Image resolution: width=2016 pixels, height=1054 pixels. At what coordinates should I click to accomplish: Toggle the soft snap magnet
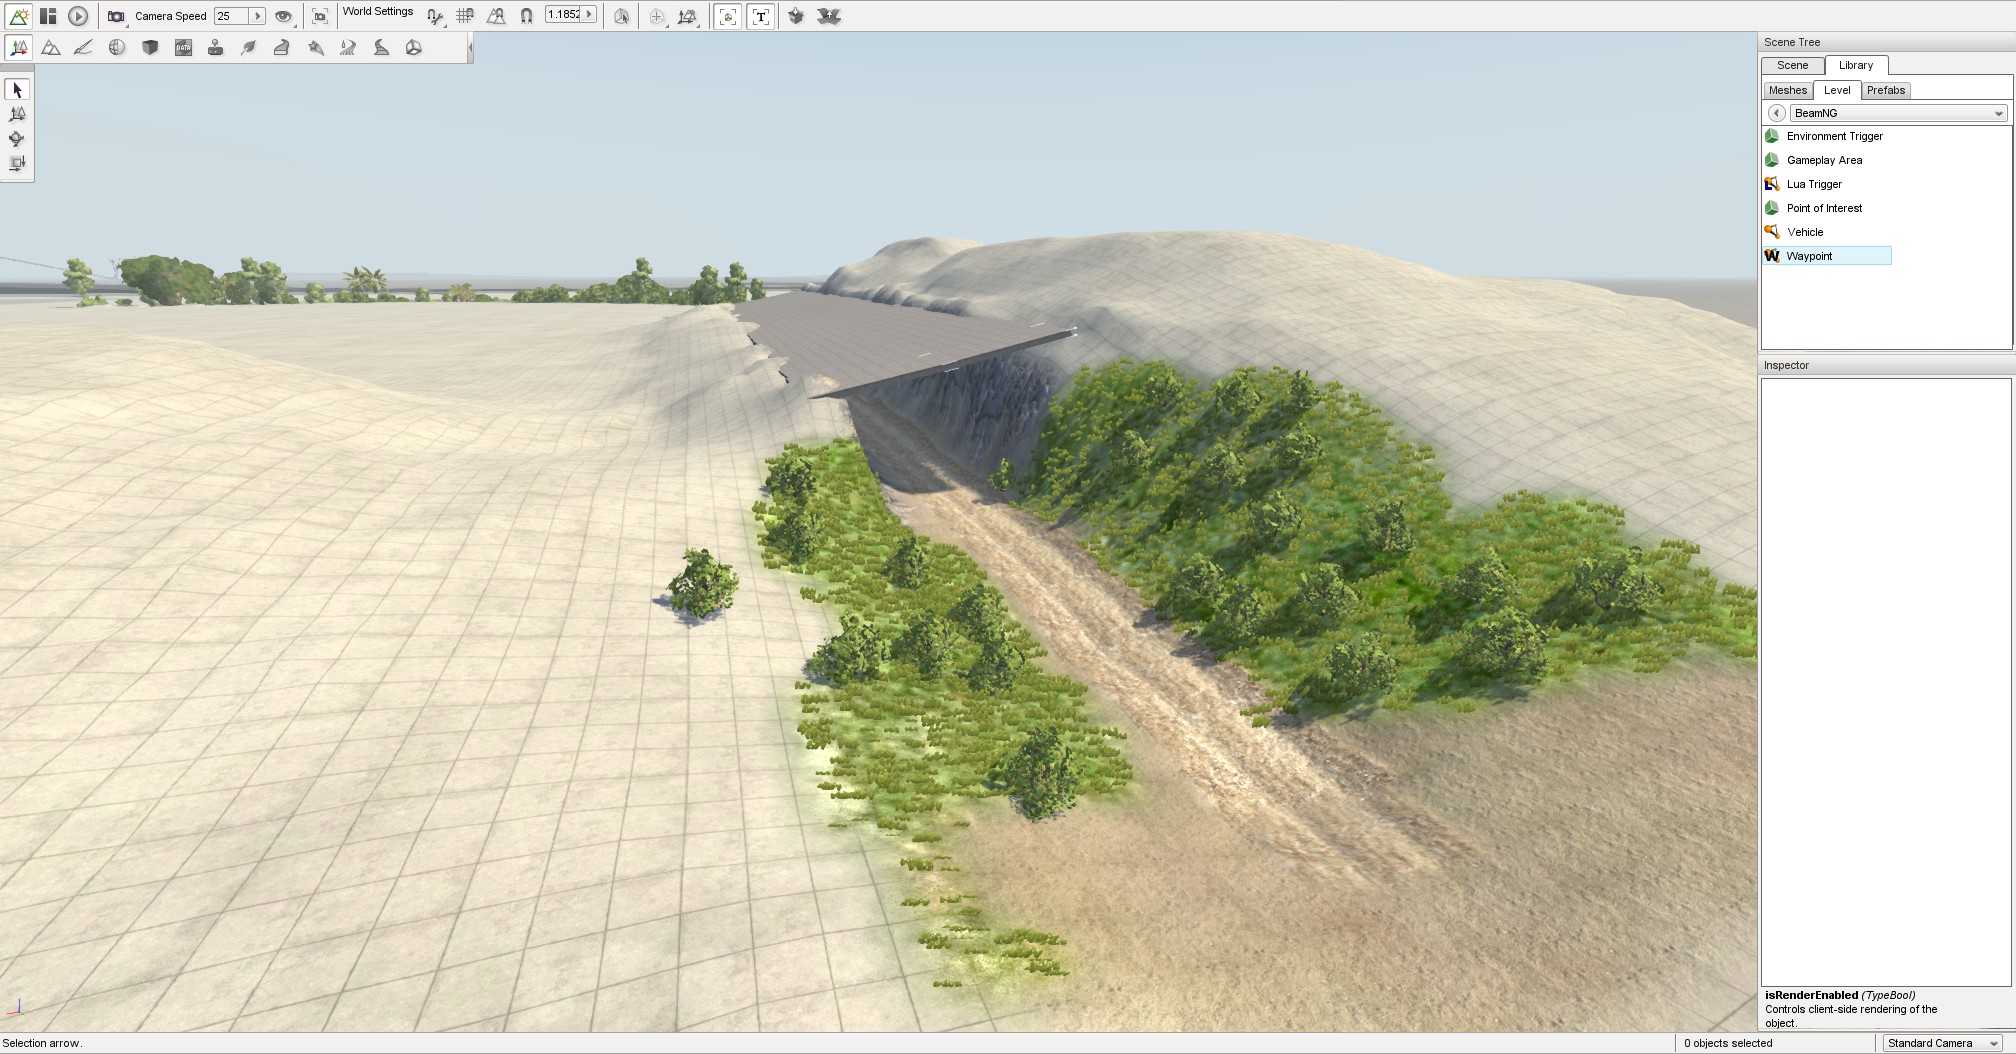[x=527, y=16]
